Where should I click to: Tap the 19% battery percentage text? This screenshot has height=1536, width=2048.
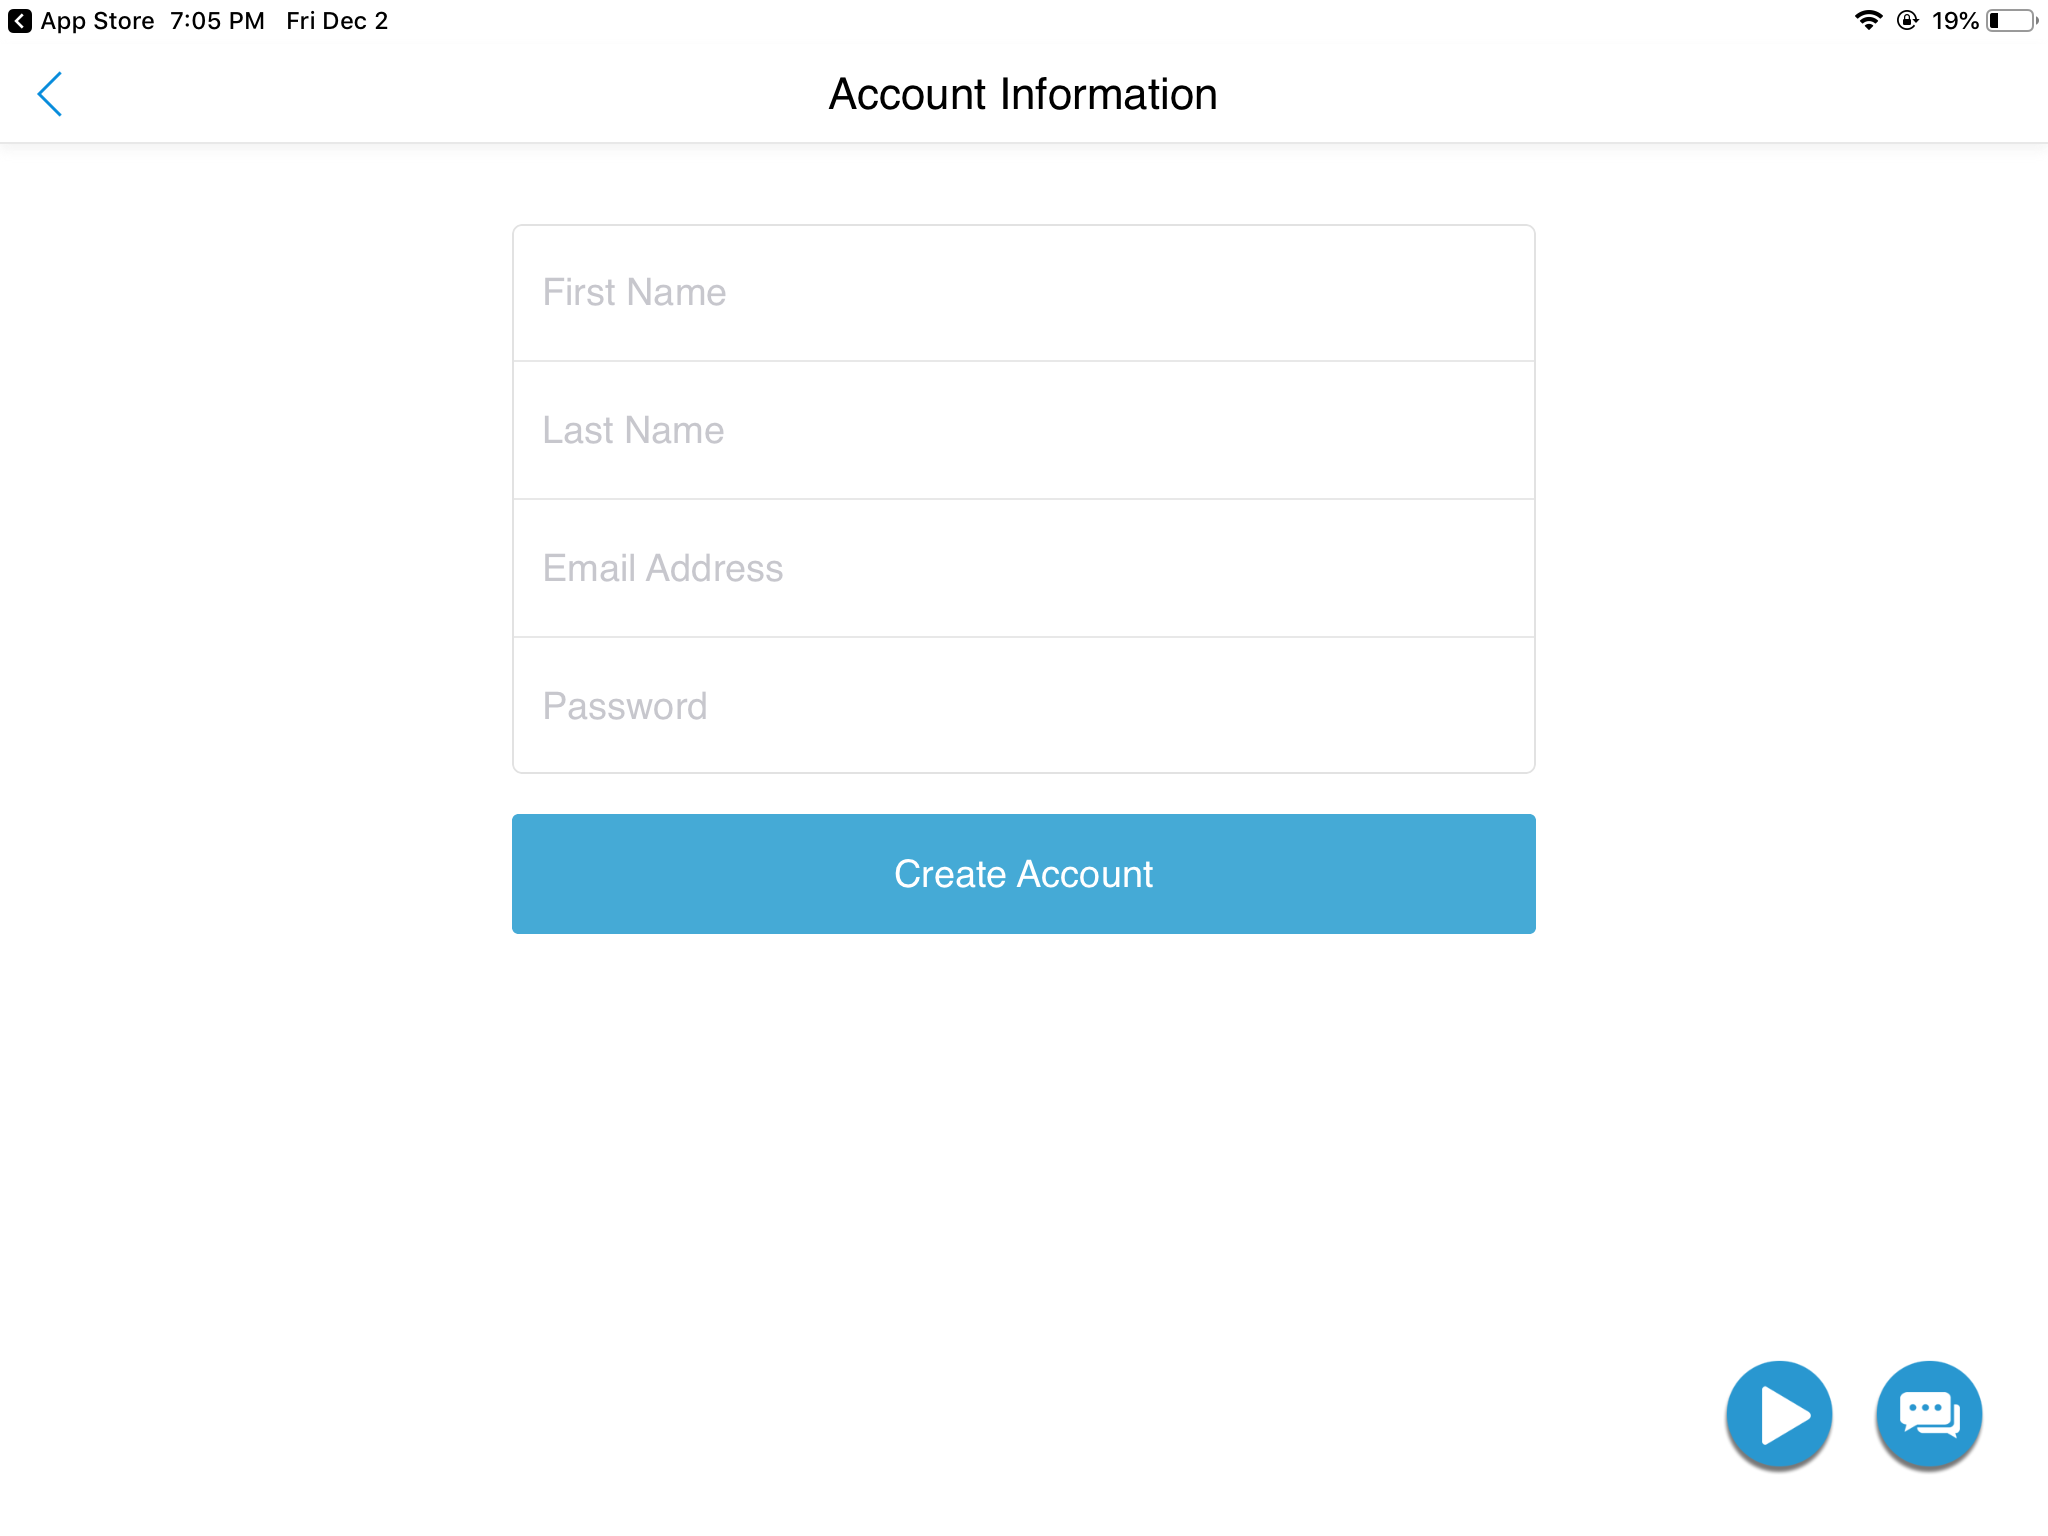click(1955, 21)
